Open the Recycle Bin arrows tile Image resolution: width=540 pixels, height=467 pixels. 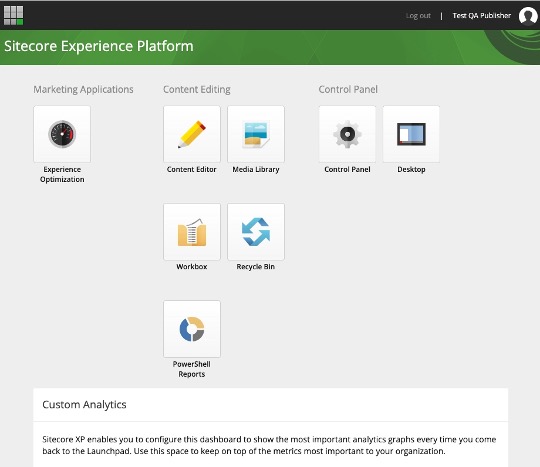point(256,232)
